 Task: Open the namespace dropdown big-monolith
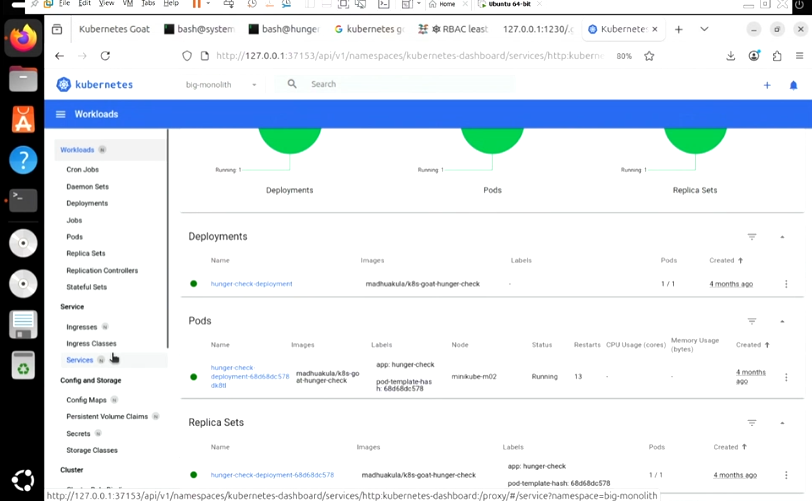coord(221,84)
